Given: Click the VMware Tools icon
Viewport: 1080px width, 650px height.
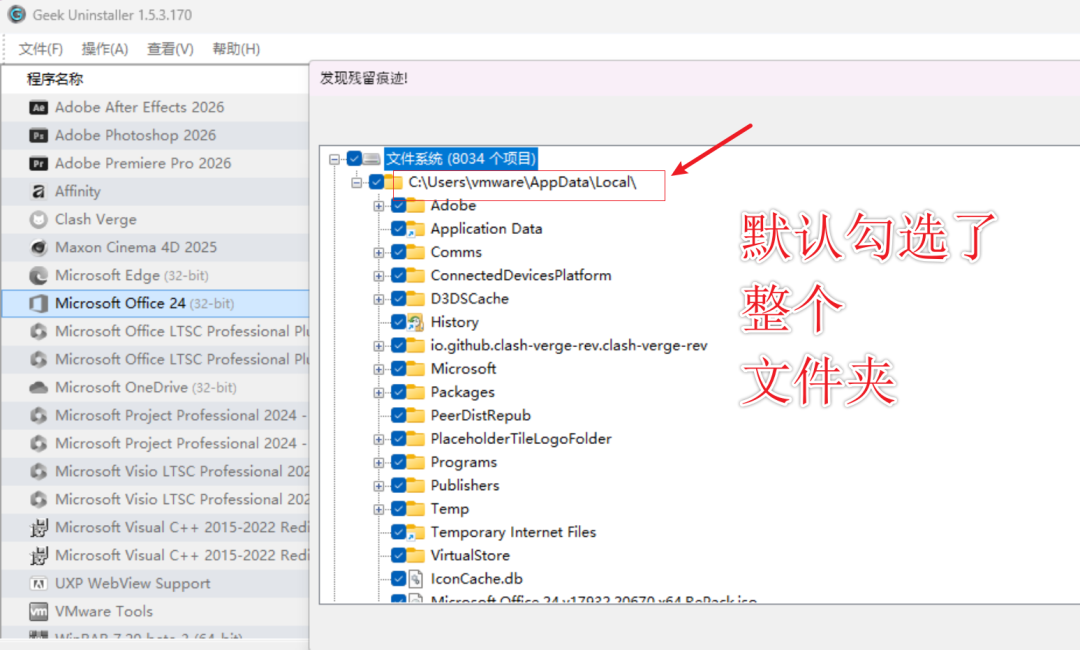Looking at the screenshot, I should [39, 611].
